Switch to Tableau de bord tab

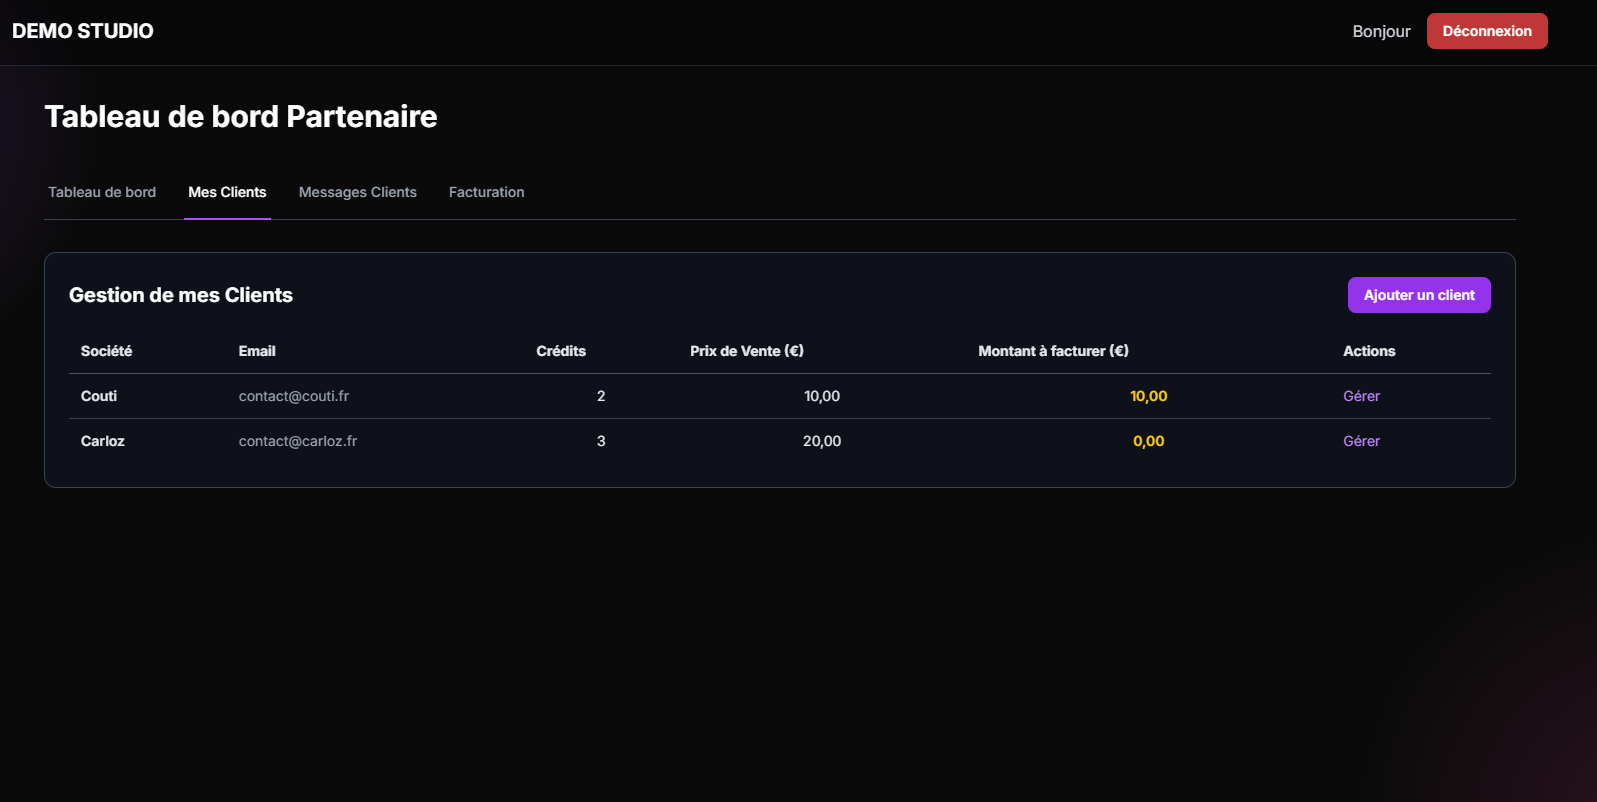[x=102, y=192]
